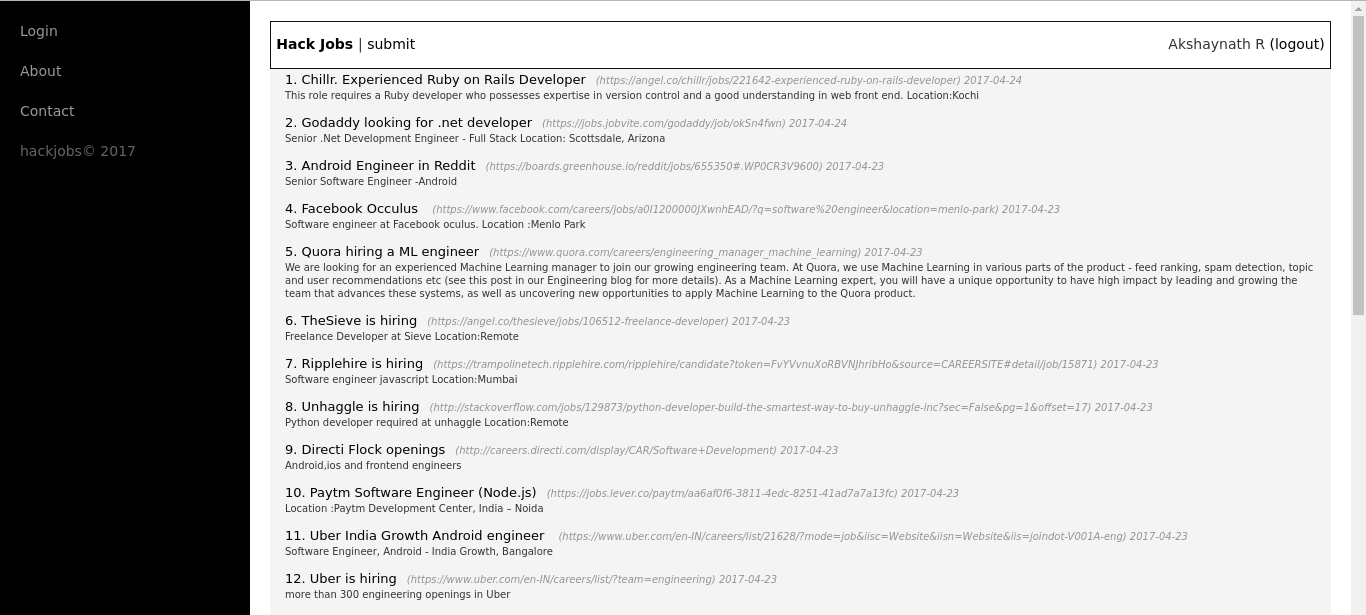This screenshot has height=615, width=1366.
Task: Click the Akshaynath R username text
Action: [x=1216, y=44]
